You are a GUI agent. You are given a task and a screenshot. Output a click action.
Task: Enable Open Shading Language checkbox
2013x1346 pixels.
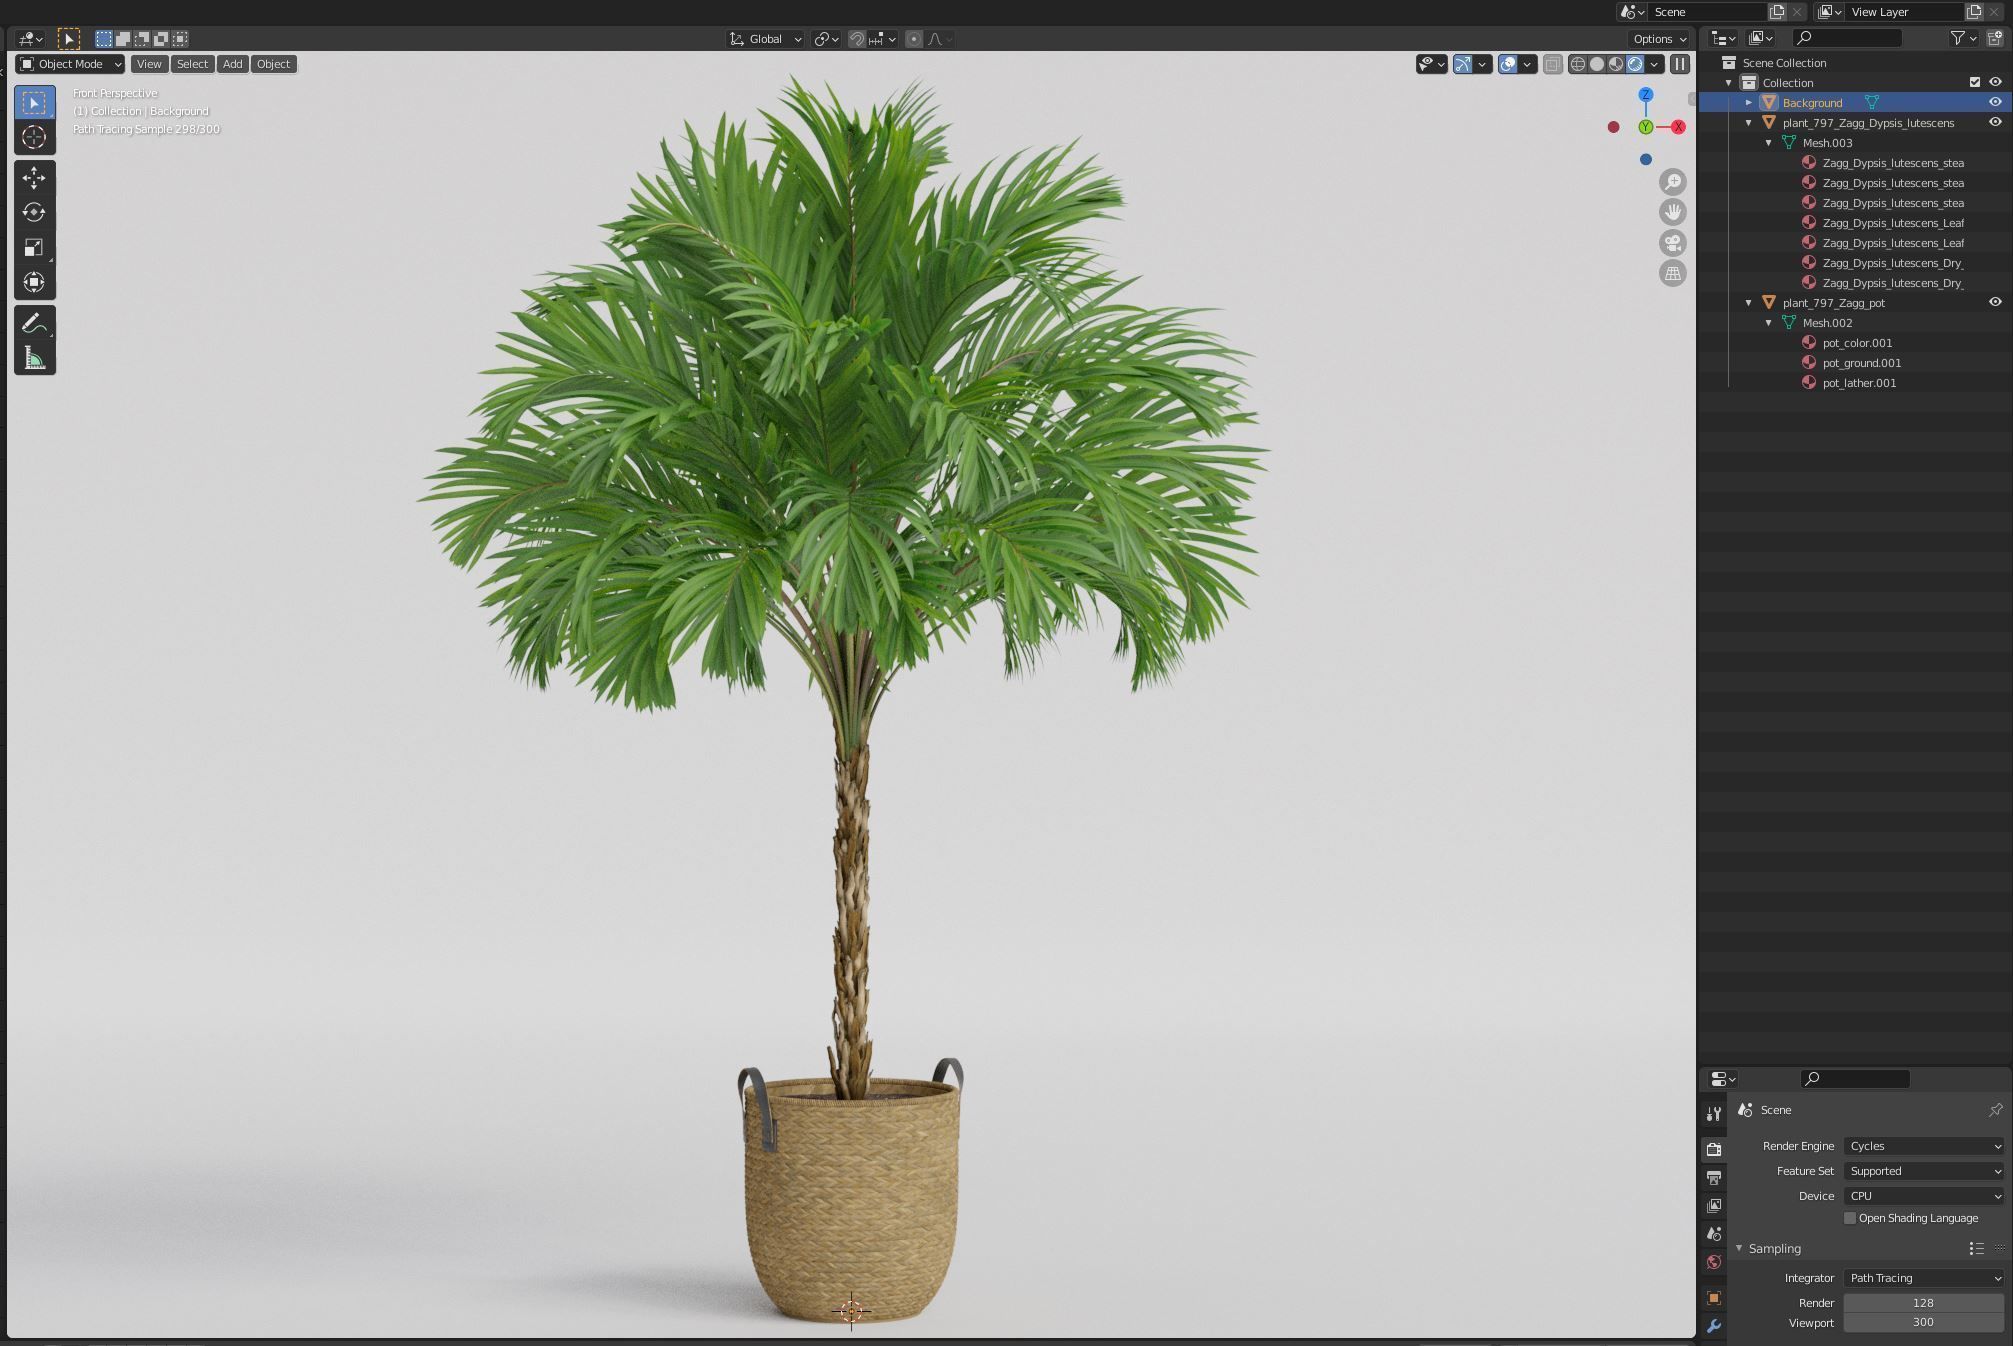1850,1218
